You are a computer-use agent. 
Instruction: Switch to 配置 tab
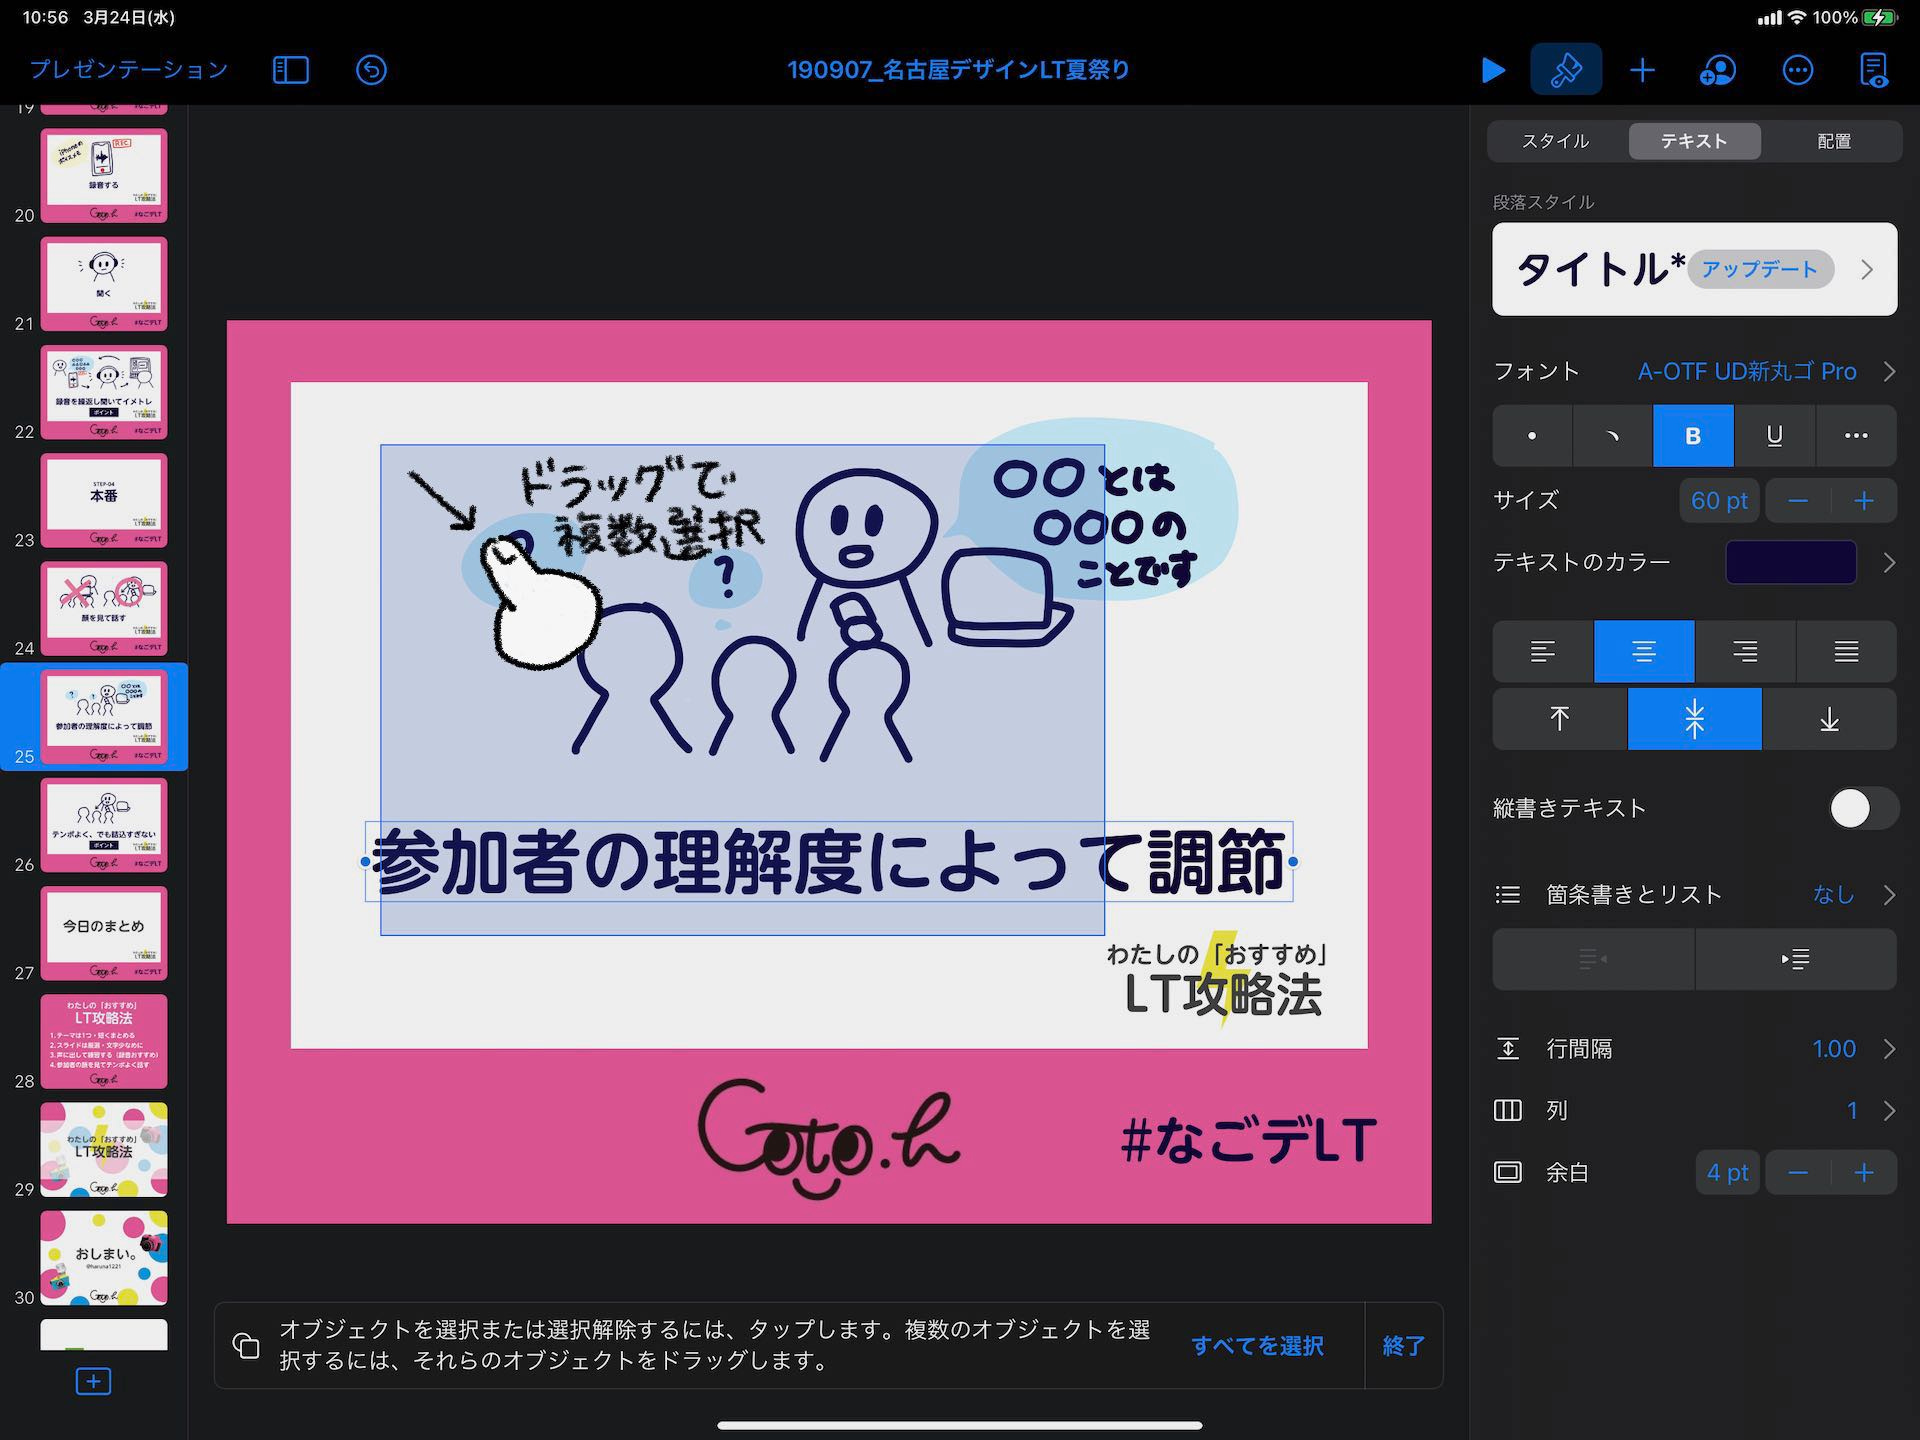click(x=1834, y=141)
